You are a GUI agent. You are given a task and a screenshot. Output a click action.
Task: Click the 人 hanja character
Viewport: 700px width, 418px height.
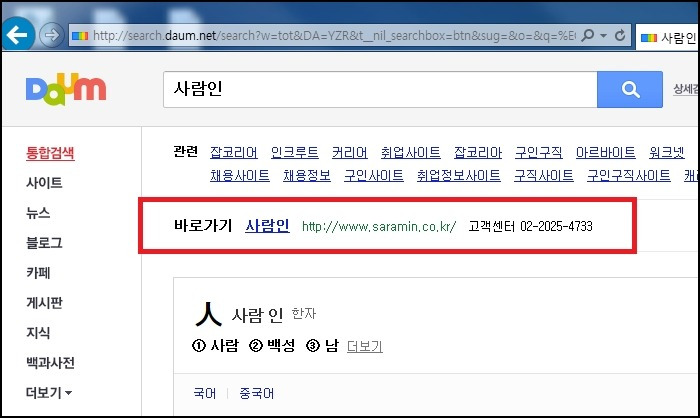[208, 314]
